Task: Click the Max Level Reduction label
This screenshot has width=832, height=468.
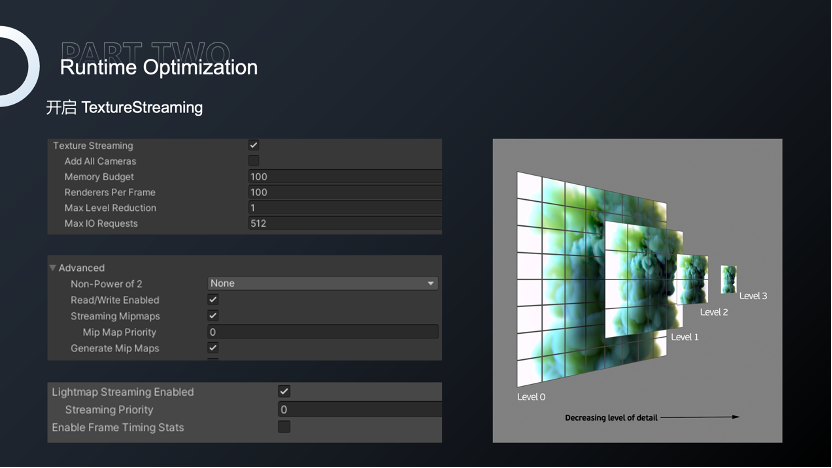Action: click(x=110, y=208)
